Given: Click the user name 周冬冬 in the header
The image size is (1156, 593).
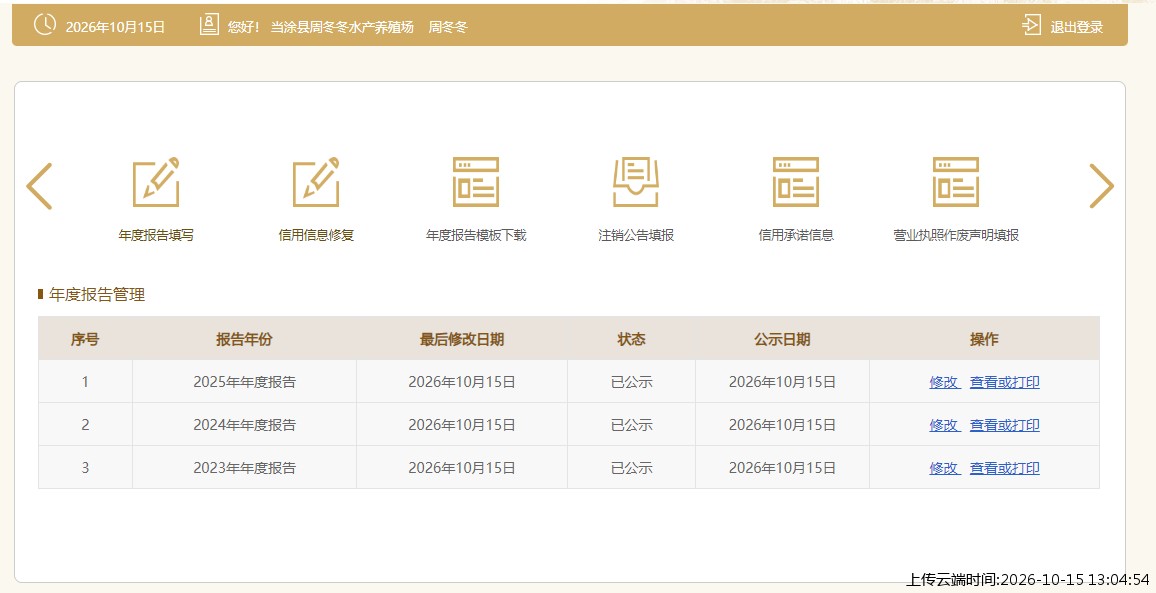Looking at the screenshot, I should pyautogui.click(x=448, y=27).
